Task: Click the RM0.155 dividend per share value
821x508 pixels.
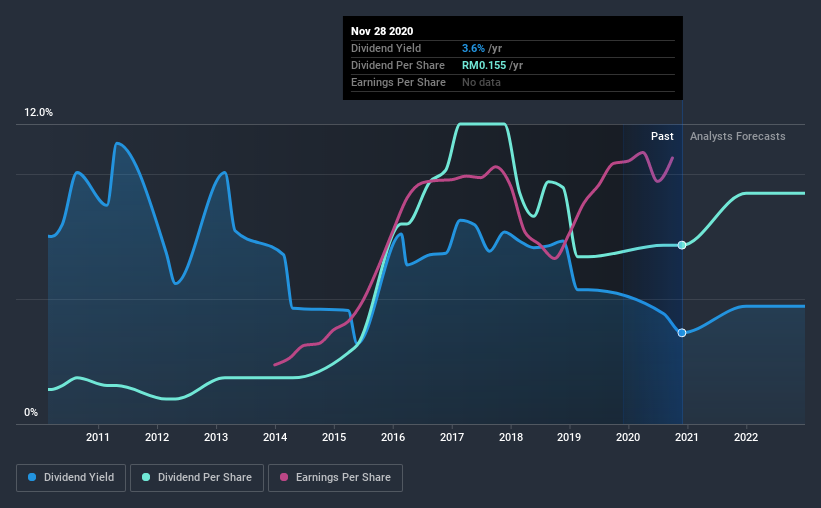Action: pos(484,65)
